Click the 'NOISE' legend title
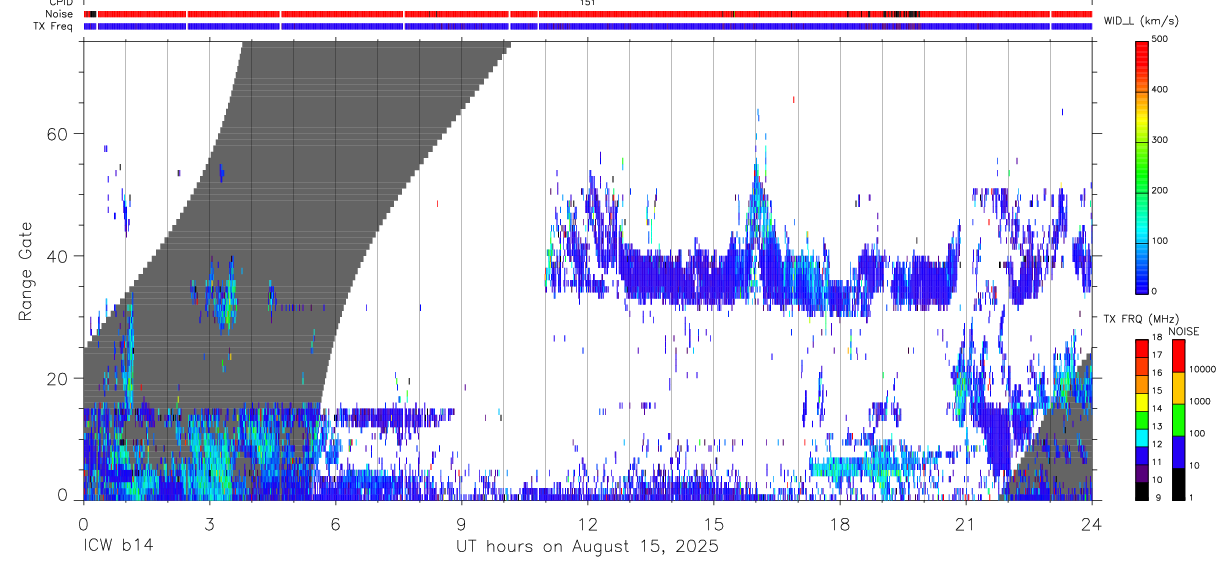Image resolution: width=1228 pixels, height=567 pixels. (x=1184, y=331)
